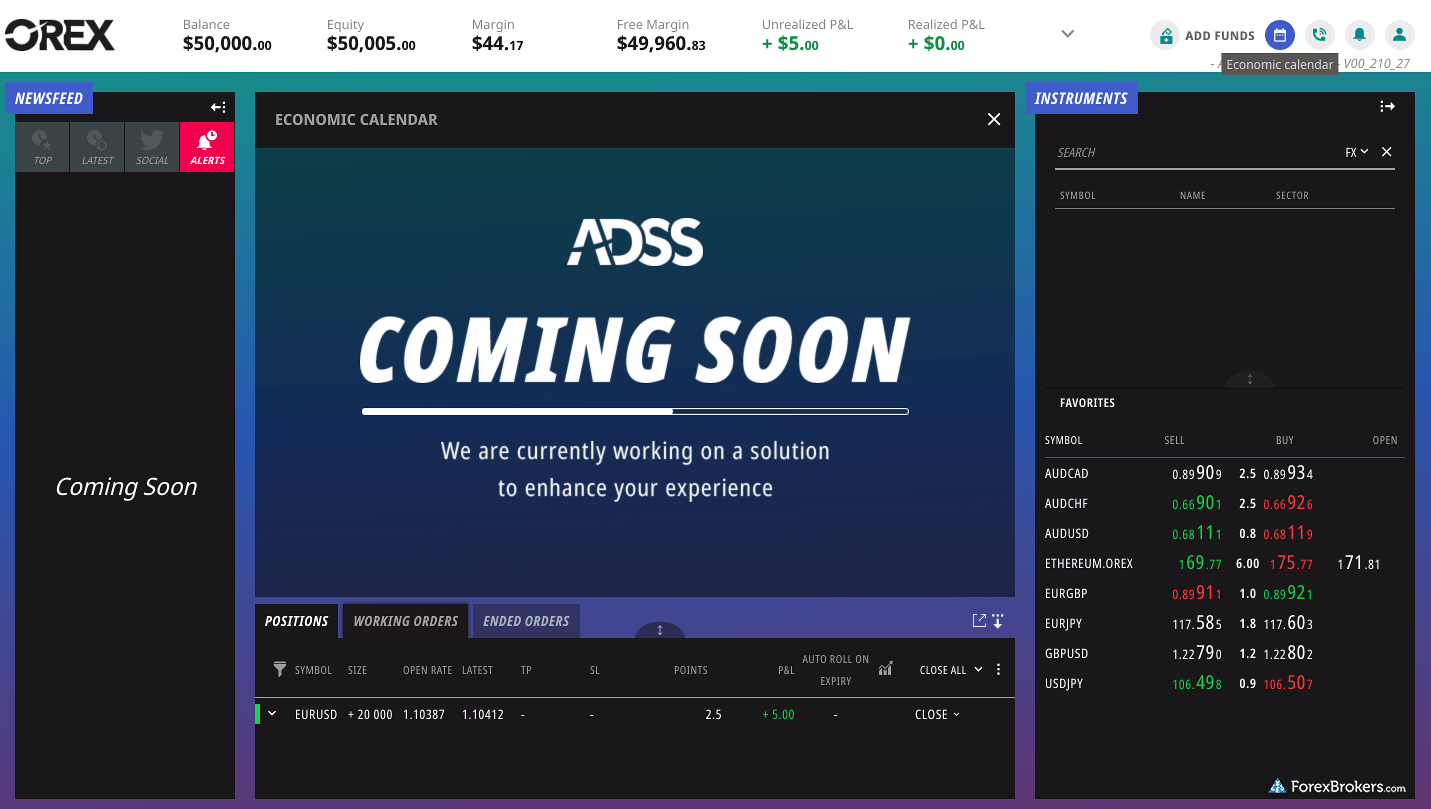
Task: Select AUDCAD in Favorites
Action: point(1066,474)
